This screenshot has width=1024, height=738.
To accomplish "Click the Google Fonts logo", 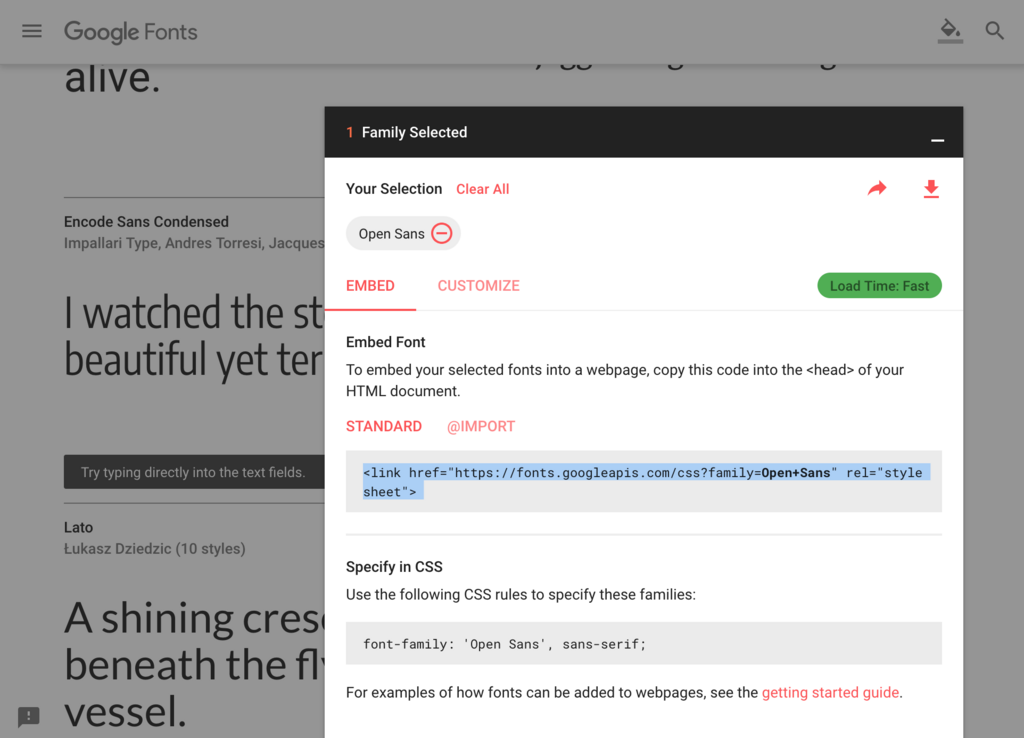I will click(x=131, y=31).
